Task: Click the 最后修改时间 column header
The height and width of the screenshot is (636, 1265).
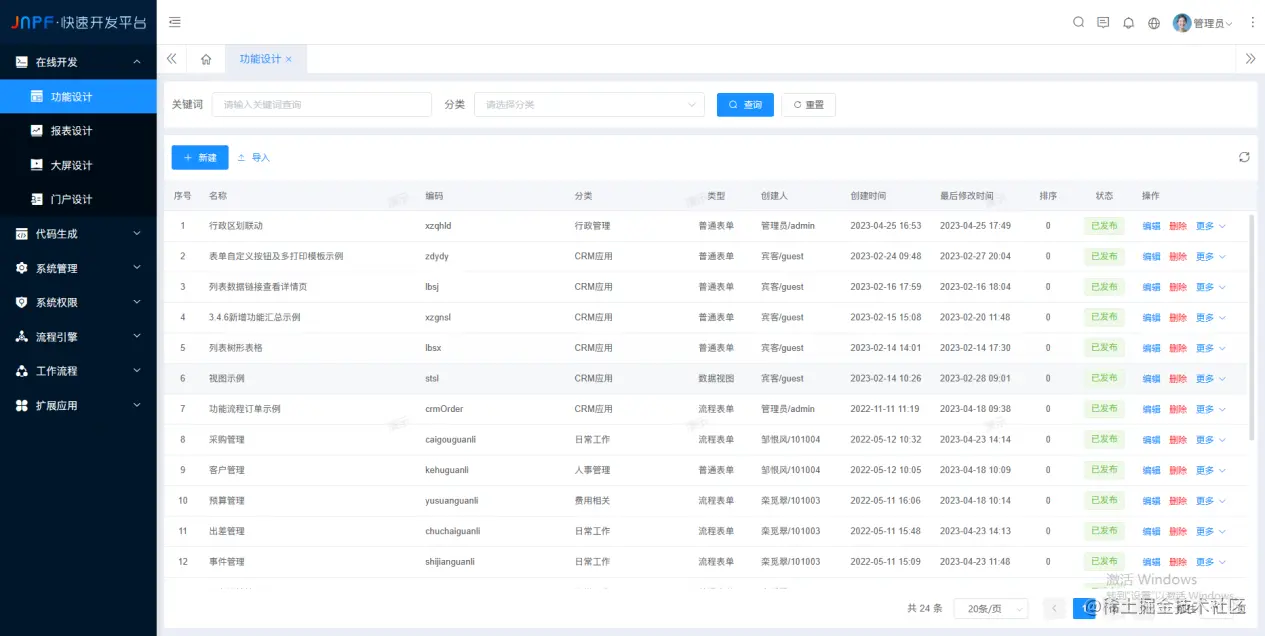Action: (967, 196)
